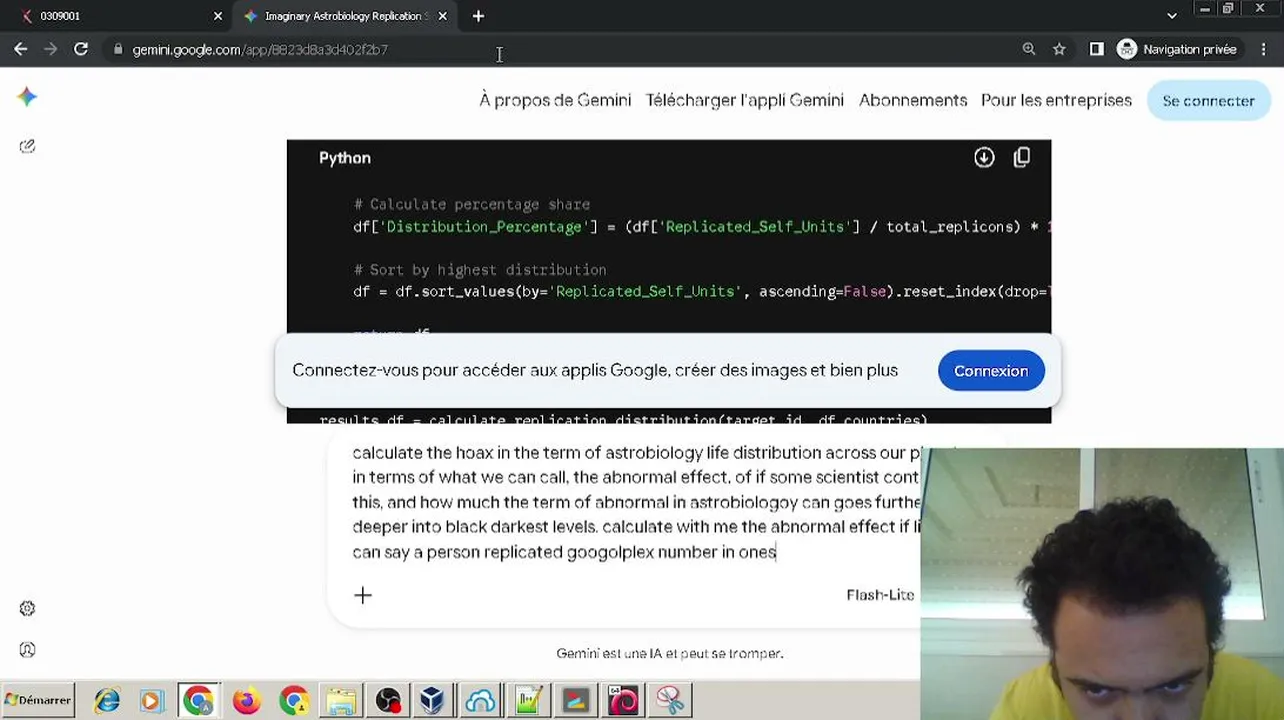Open the À propos de Gemini link
The width and height of the screenshot is (1284, 720).
tap(555, 100)
